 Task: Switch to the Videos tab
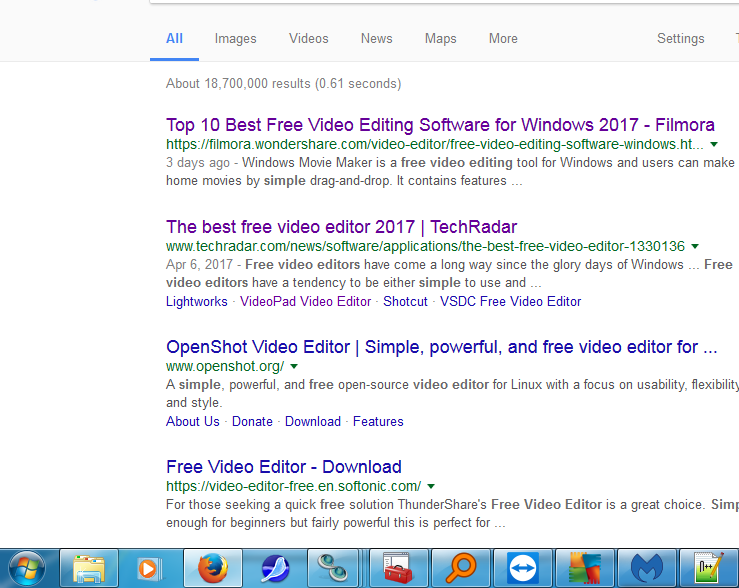(x=309, y=39)
